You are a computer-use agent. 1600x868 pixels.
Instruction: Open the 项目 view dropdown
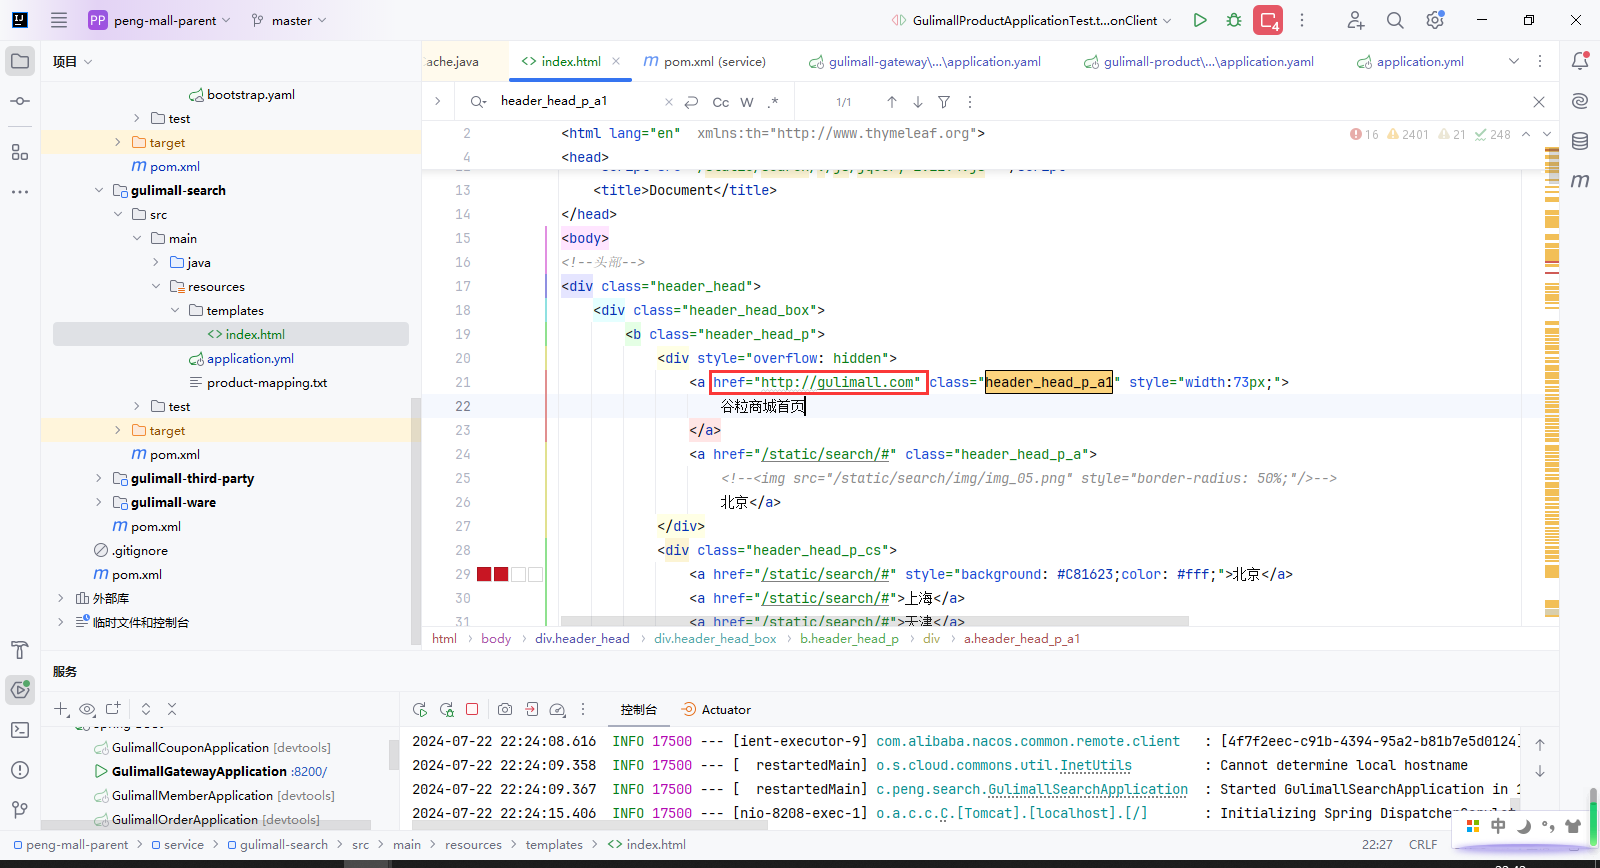pos(73,61)
